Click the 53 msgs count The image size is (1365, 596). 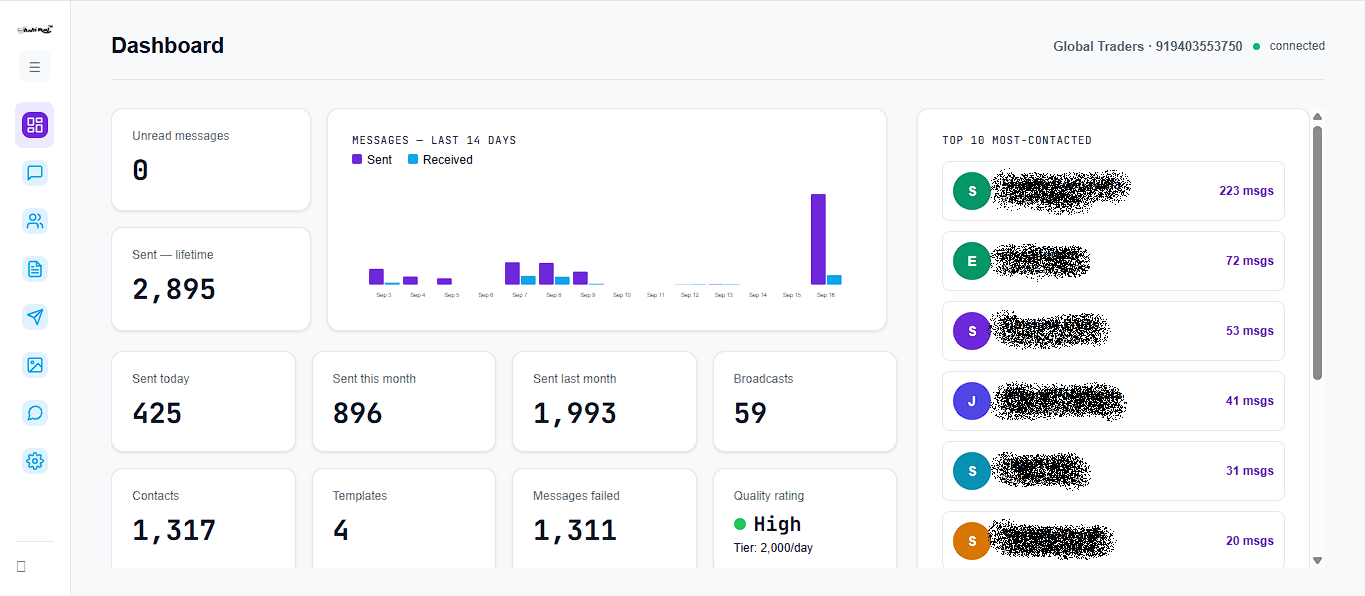[1250, 331]
